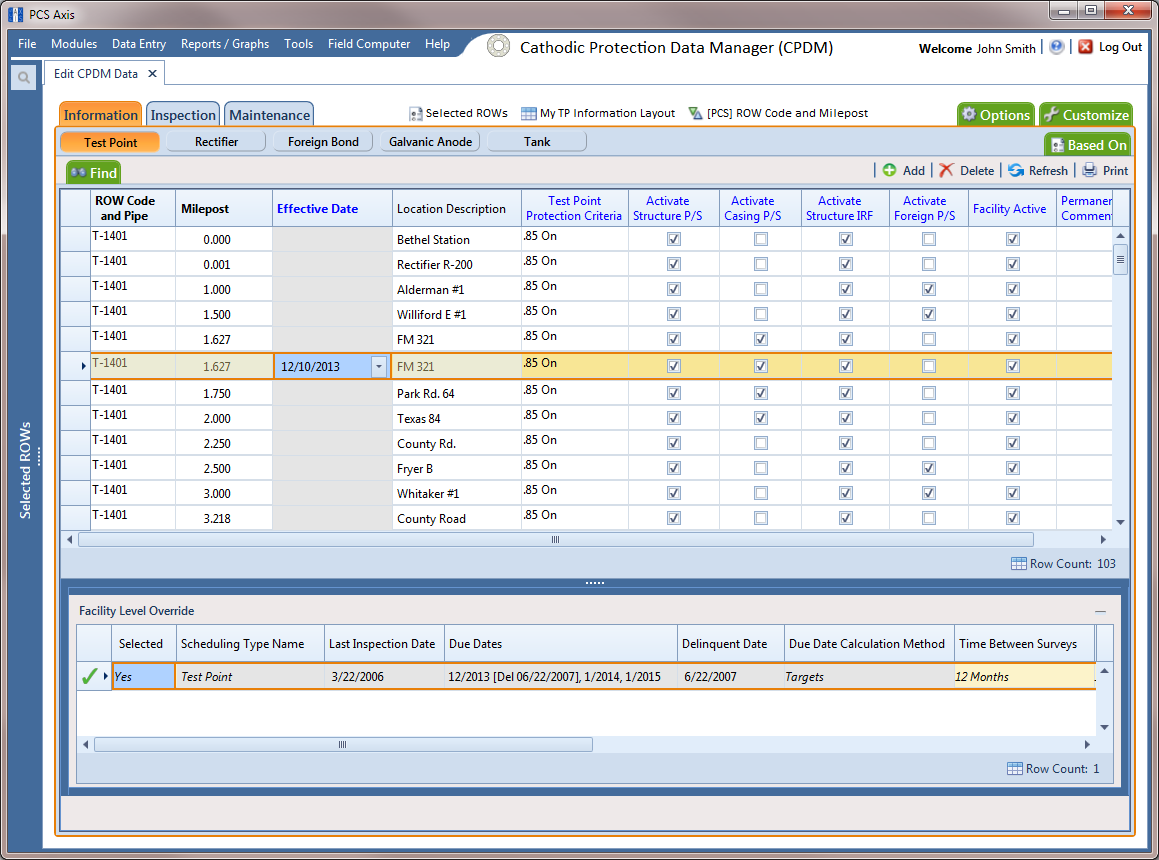The height and width of the screenshot is (860, 1159).
Task: Click the Milepost column header
Action: click(224, 209)
